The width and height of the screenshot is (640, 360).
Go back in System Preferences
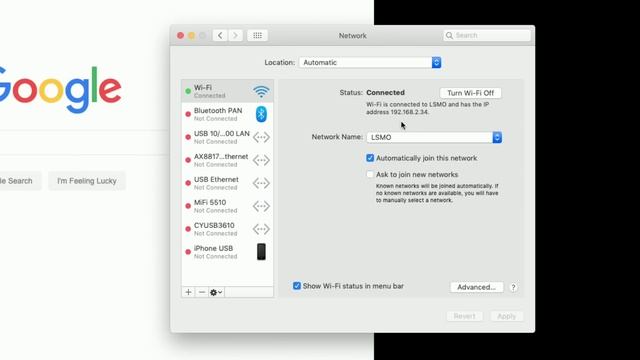tap(220, 36)
